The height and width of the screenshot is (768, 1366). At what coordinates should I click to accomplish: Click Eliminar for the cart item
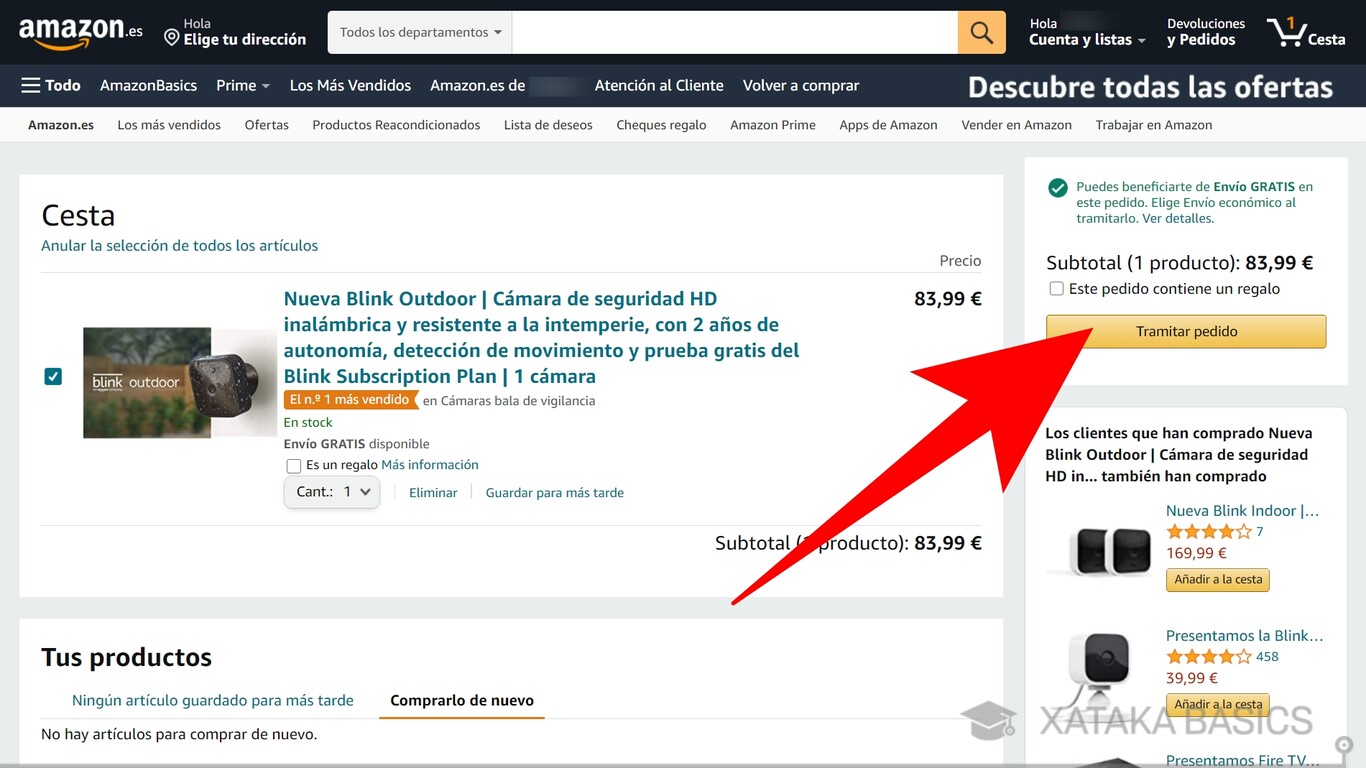pos(433,493)
